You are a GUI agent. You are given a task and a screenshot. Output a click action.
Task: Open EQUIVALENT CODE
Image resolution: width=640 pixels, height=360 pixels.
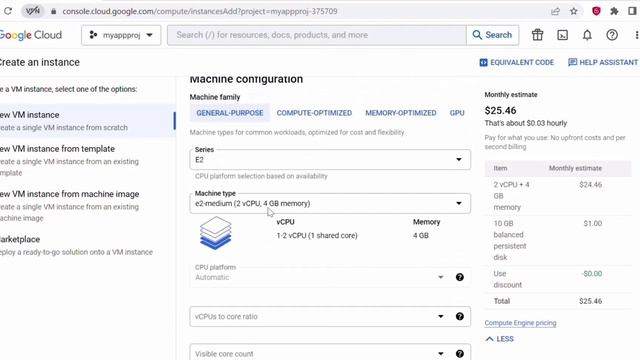tap(517, 62)
